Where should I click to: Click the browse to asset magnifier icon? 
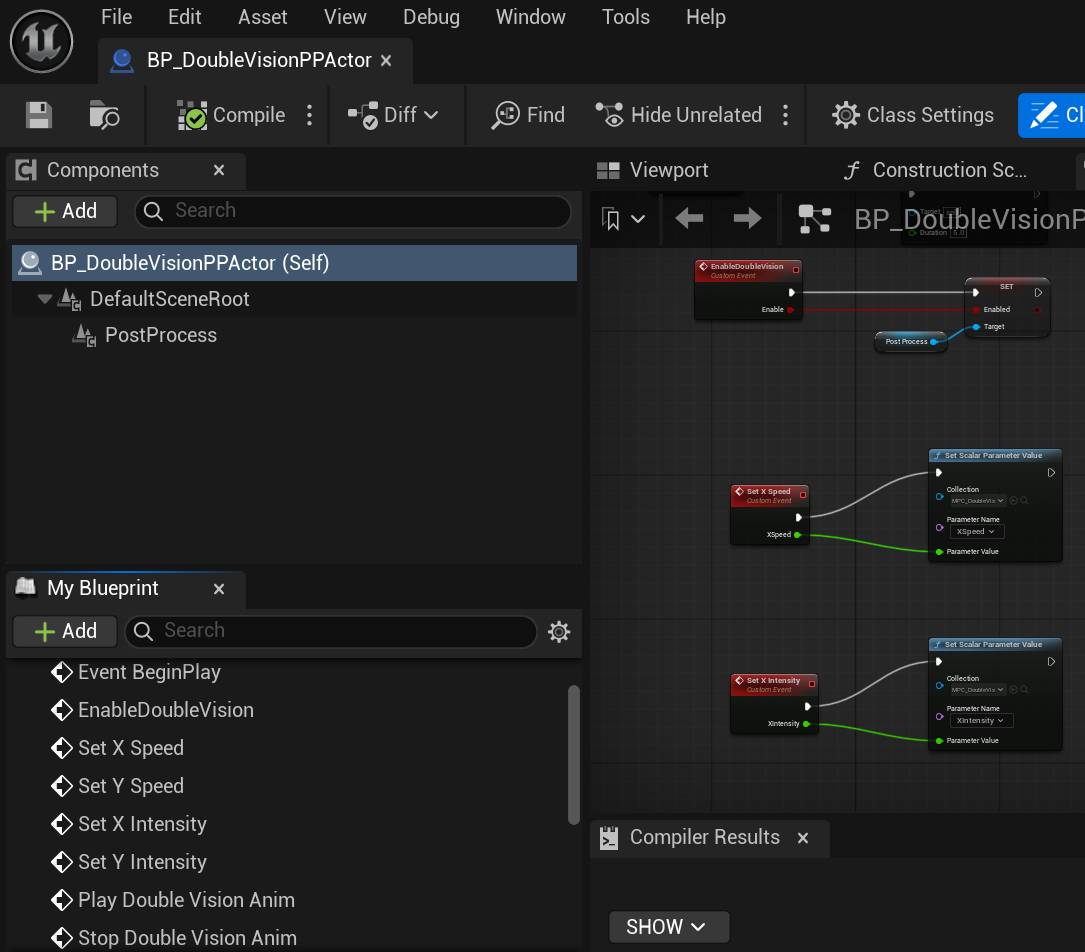(x=103, y=115)
